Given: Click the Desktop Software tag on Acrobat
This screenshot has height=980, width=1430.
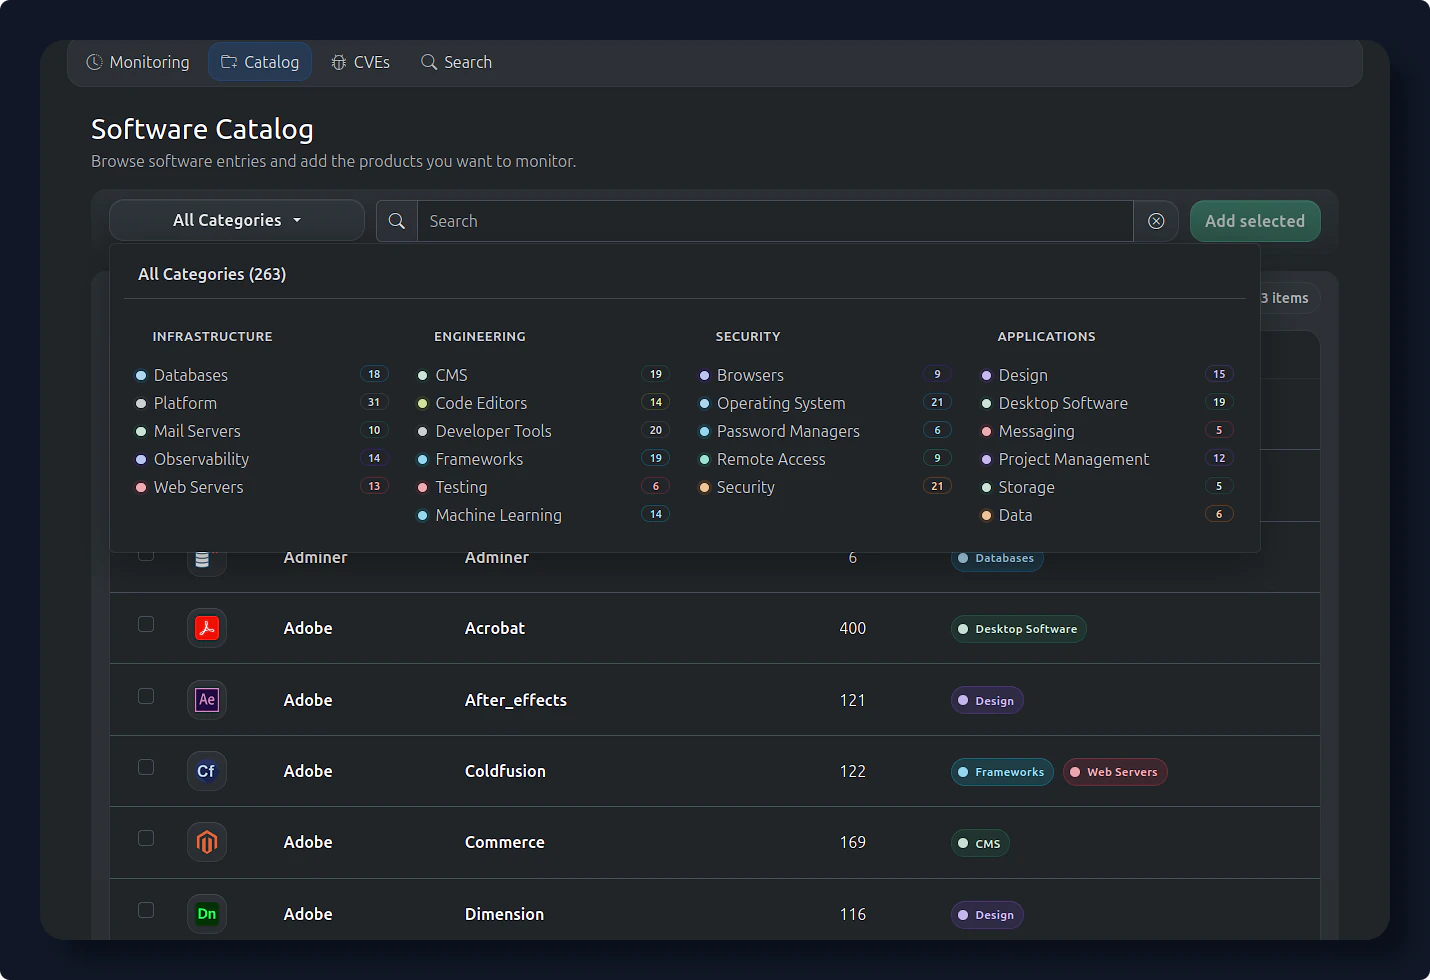Looking at the screenshot, I should tap(1018, 629).
